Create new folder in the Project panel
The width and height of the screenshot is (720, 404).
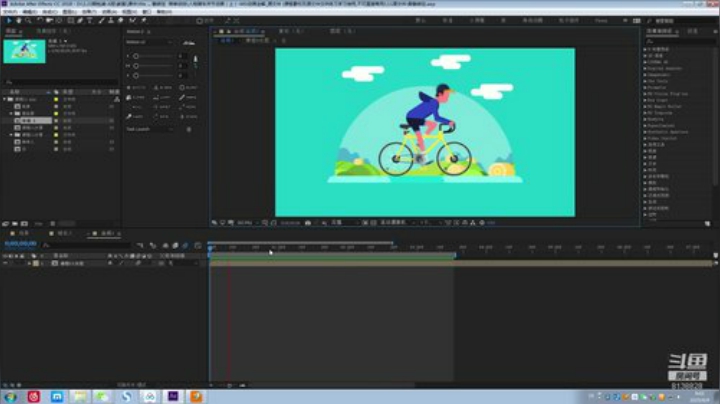point(15,224)
